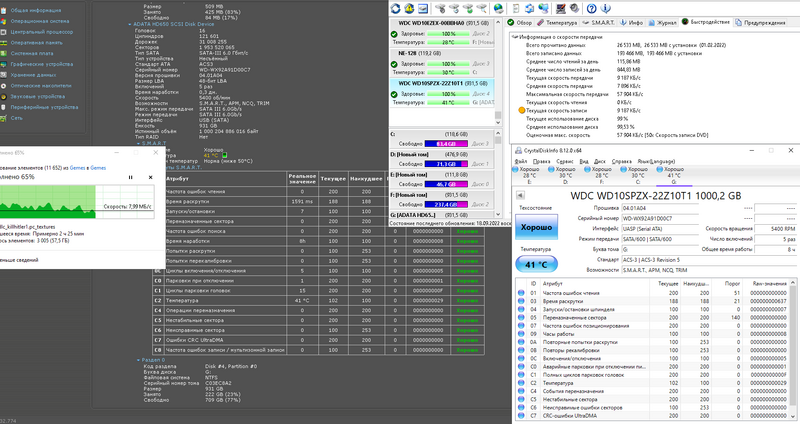This screenshot has width=800, height=424.
Task: Click the disk with magnifier toolbar icon
Action: 482,9
